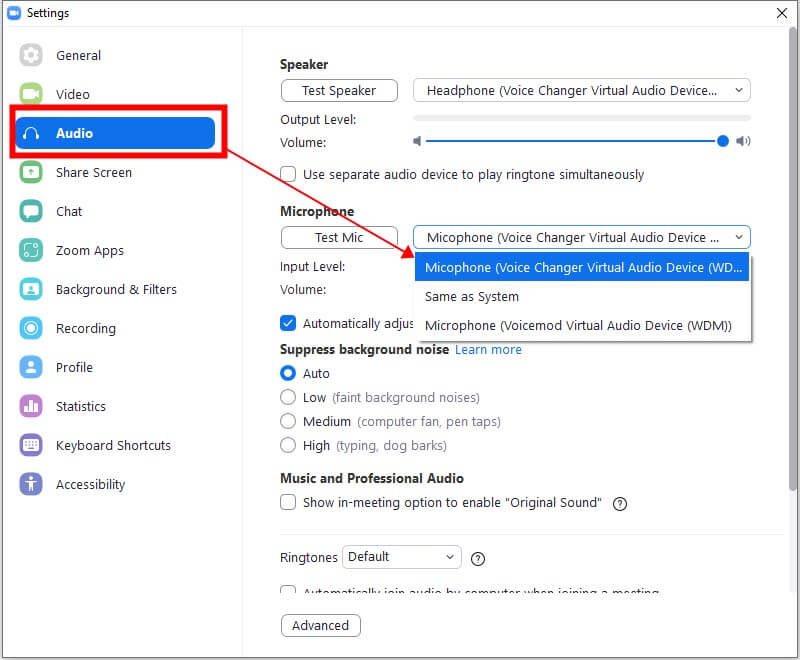The image size is (800, 660).
Task: Click the settings panel vertical scrollbar
Action: pos(792,260)
